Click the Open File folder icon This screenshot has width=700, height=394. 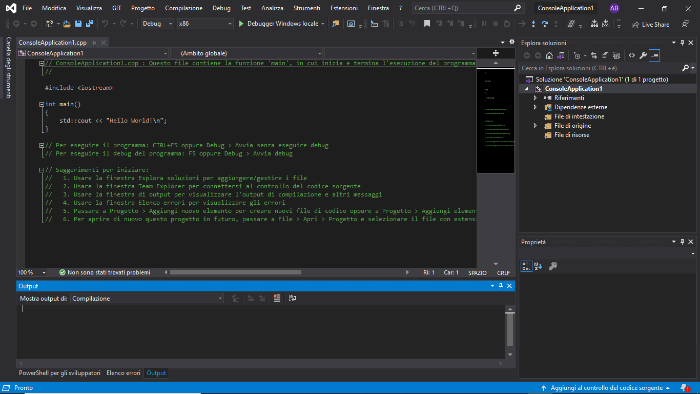pyautogui.click(x=67, y=24)
